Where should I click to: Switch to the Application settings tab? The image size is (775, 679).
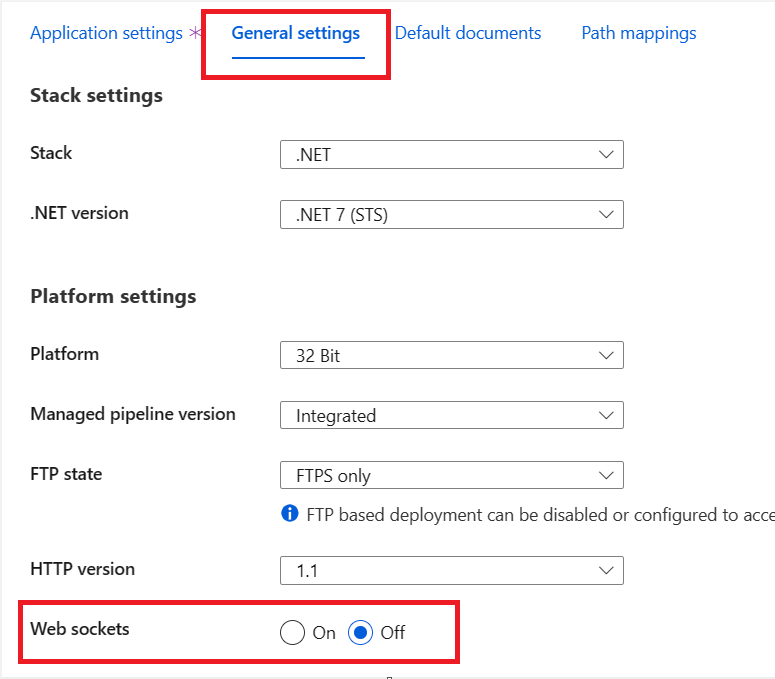106,33
